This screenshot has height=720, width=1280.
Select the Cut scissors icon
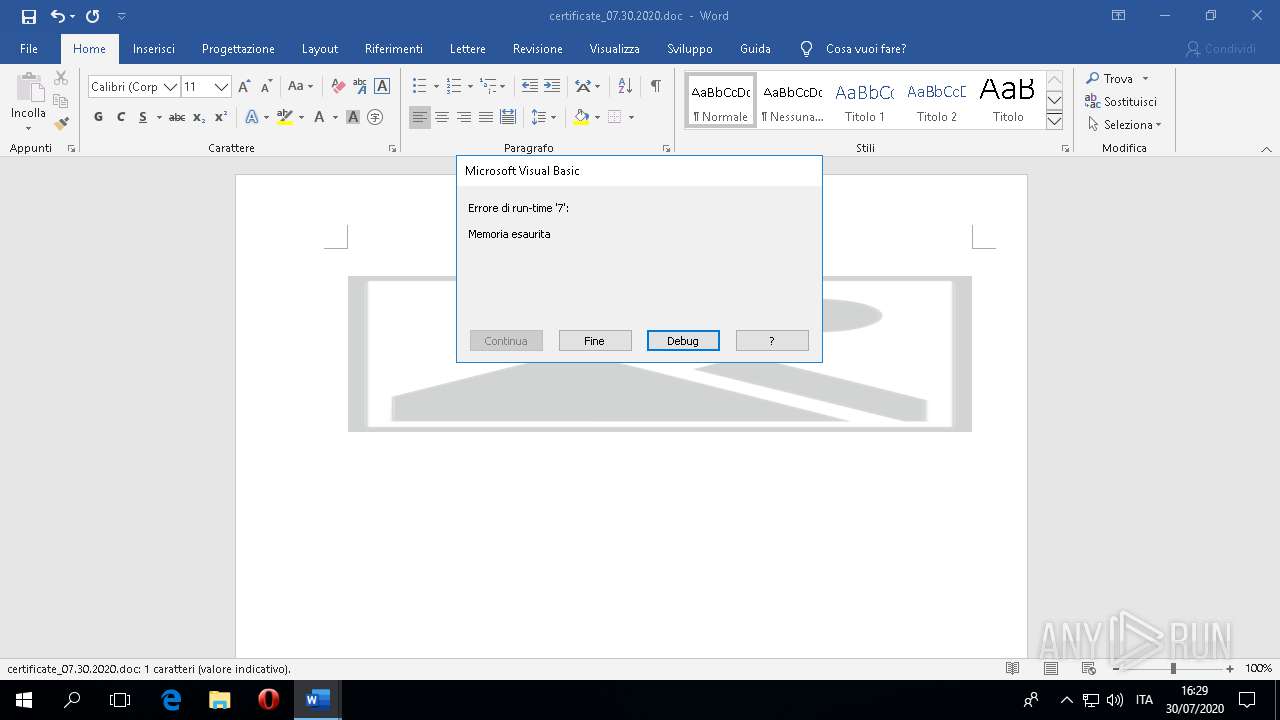[x=61, y=78]
